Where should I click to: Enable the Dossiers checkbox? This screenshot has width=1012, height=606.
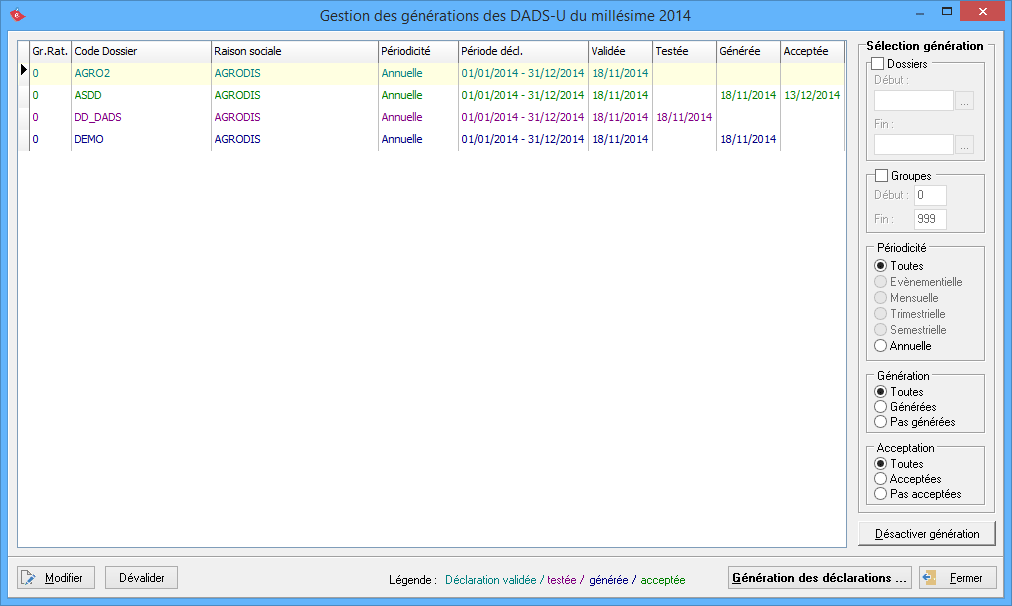[880, 64]
